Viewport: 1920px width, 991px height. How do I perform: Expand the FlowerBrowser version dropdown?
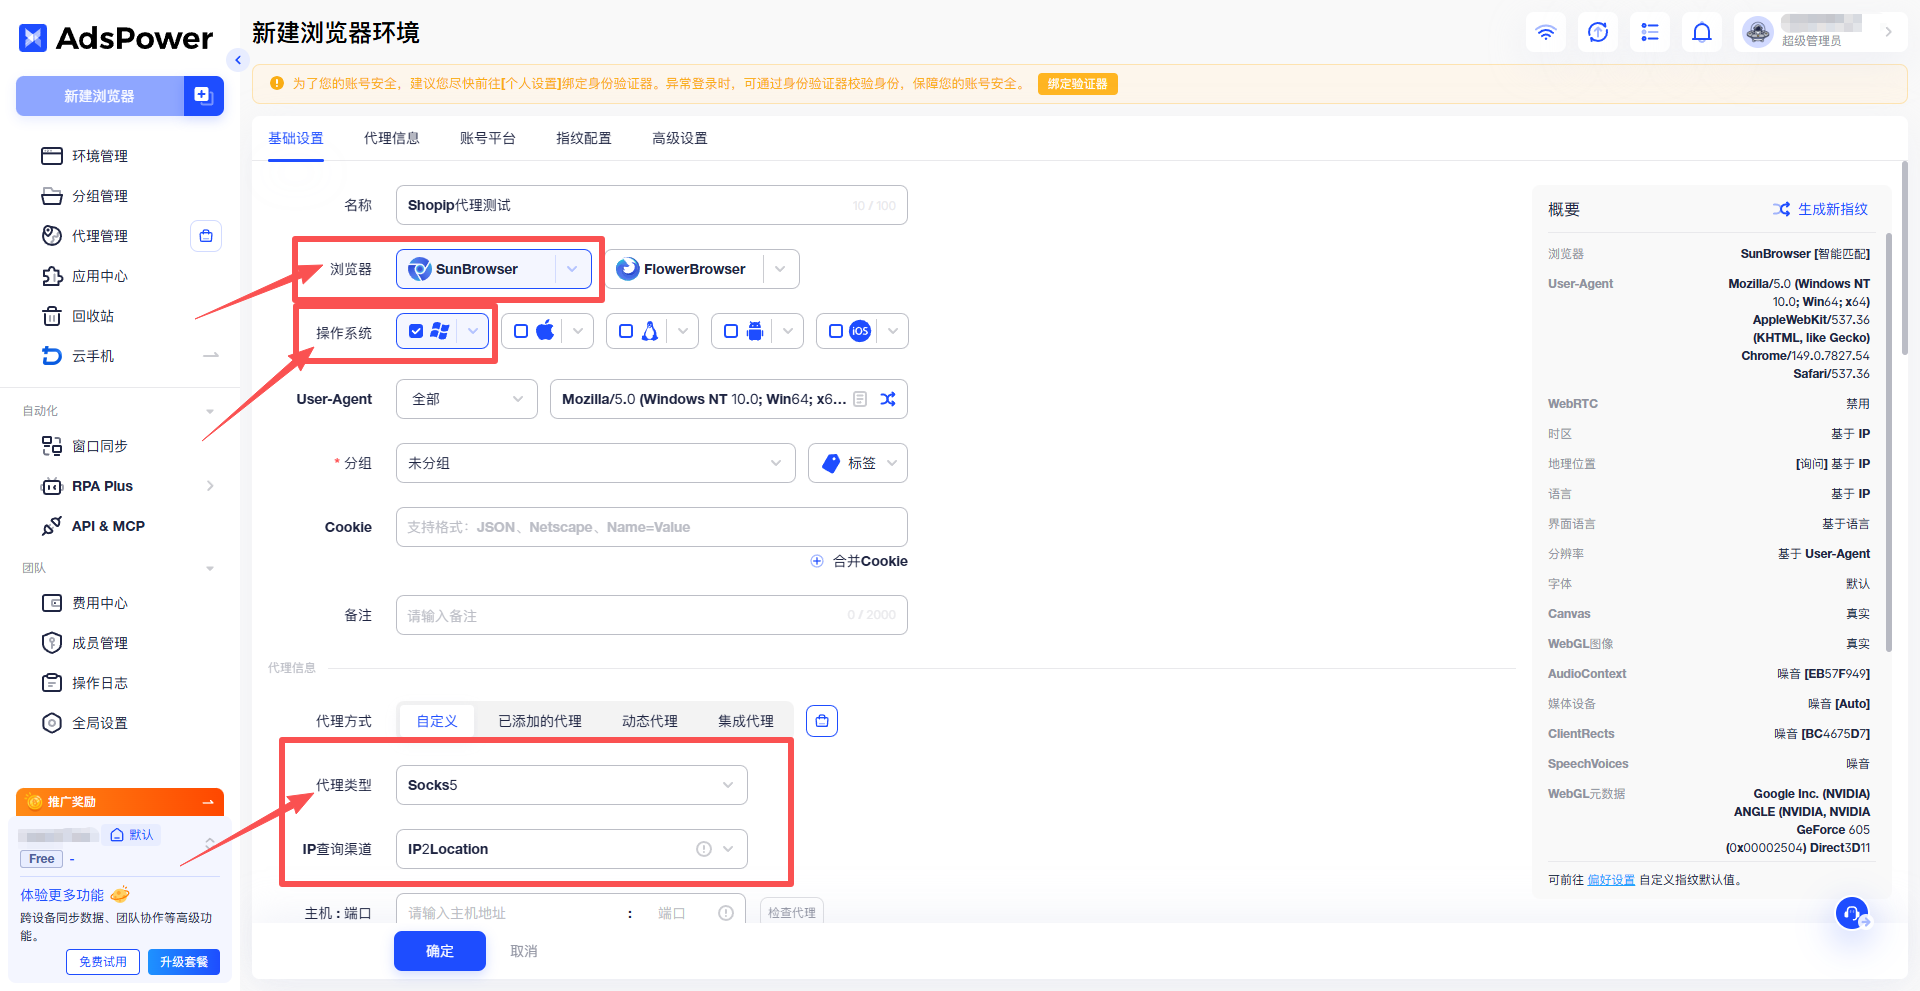[x=780, y=269]
